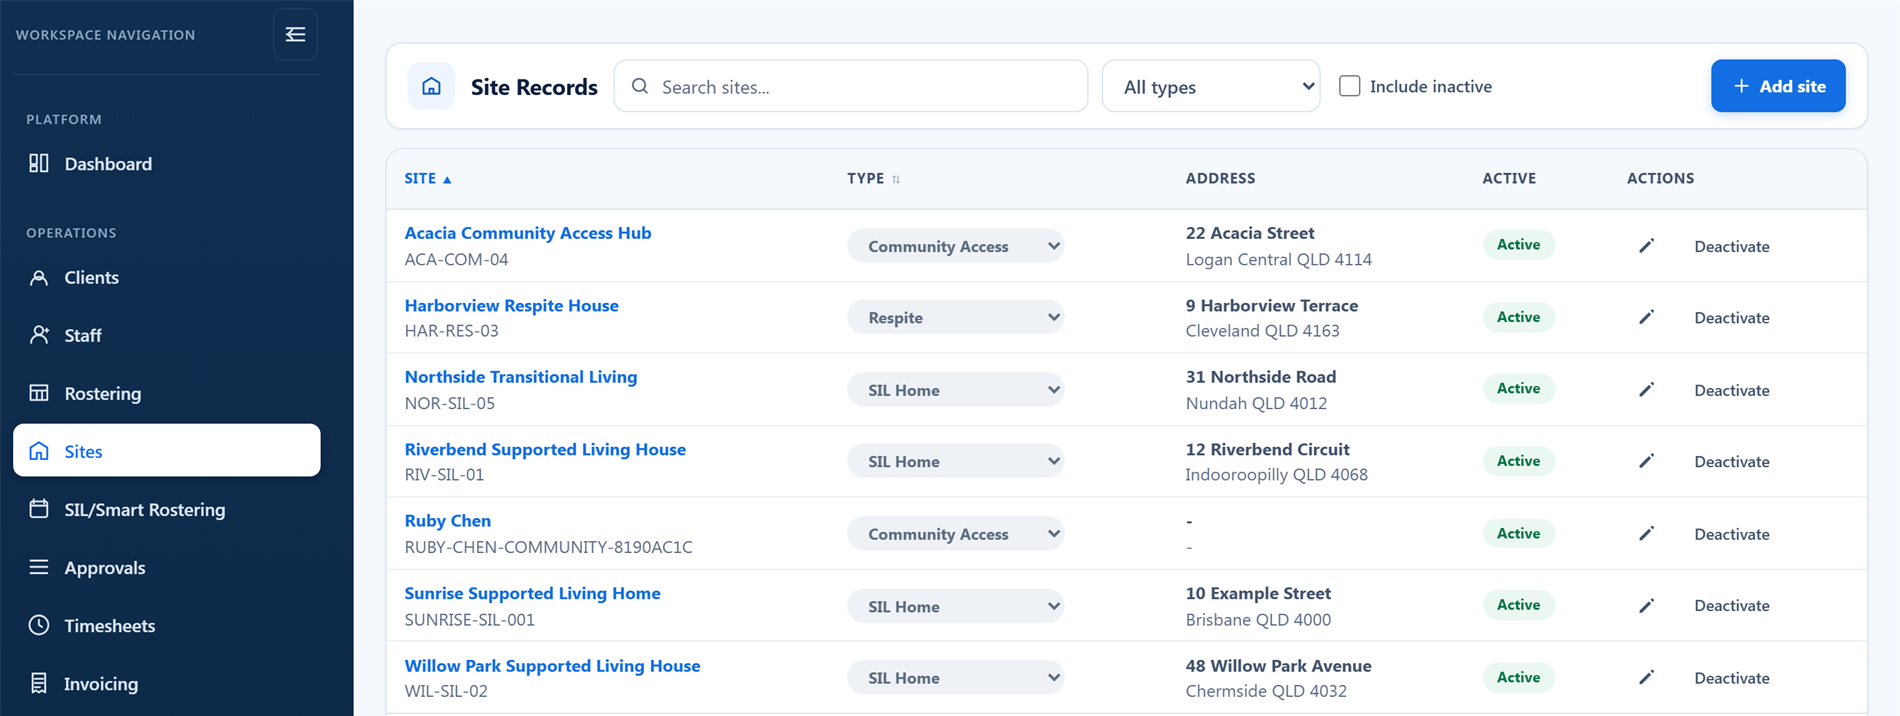Image resolution: width=1900 pixels, height=716 pixels.
Task: Edit Acacia Community Access Hub with pencil icon
Action: tap(1646, 245)
